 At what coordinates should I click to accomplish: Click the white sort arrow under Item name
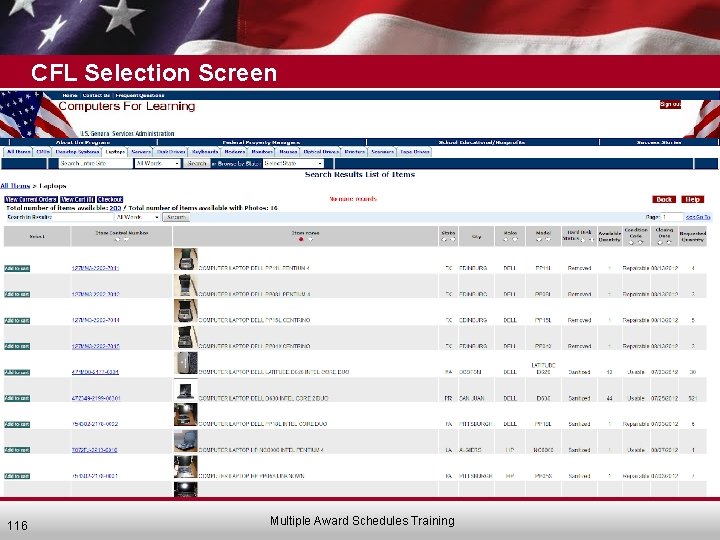tap(310, 239)
